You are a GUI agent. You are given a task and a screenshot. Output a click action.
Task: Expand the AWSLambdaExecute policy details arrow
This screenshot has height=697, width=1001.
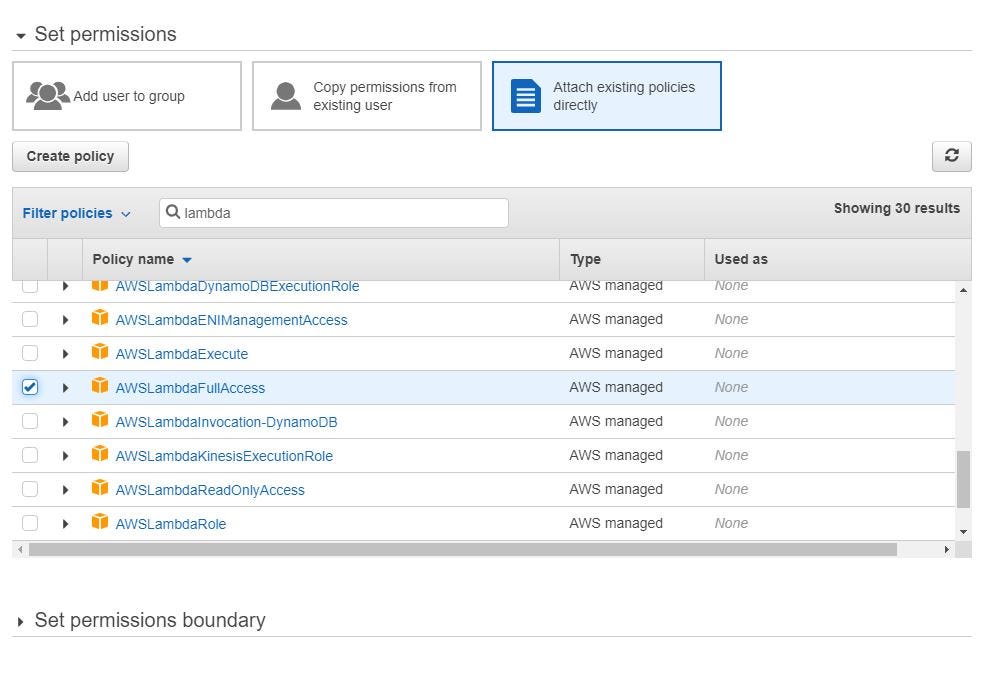pos(65,354)
